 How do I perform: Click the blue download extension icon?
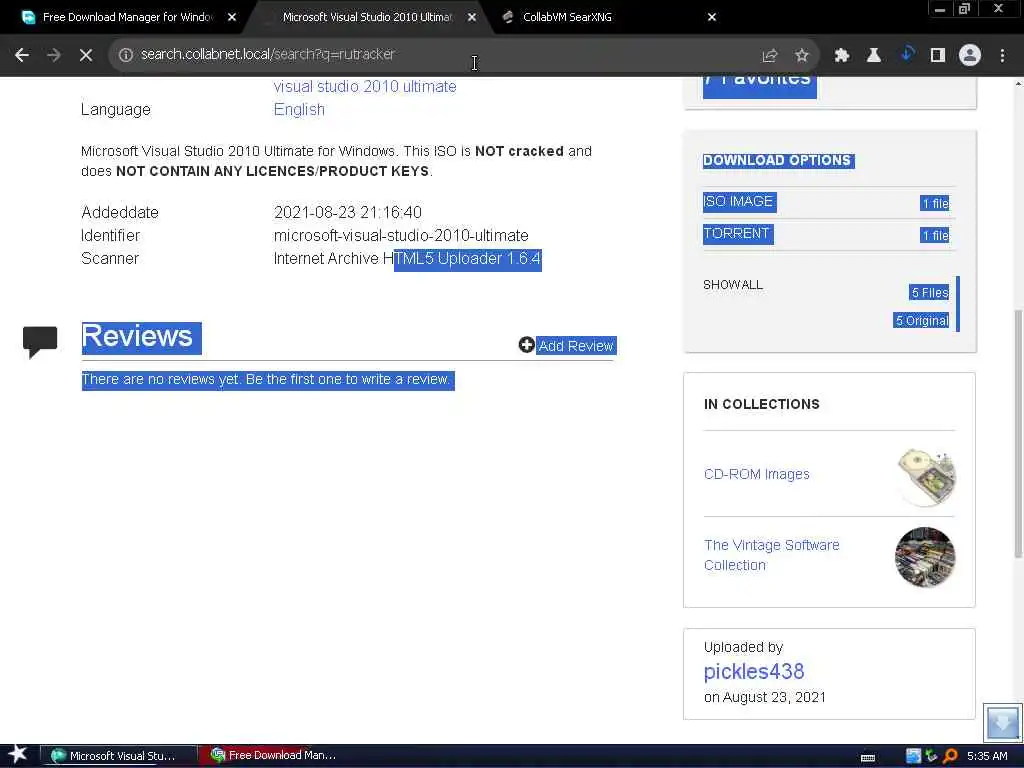pos(906,54)
